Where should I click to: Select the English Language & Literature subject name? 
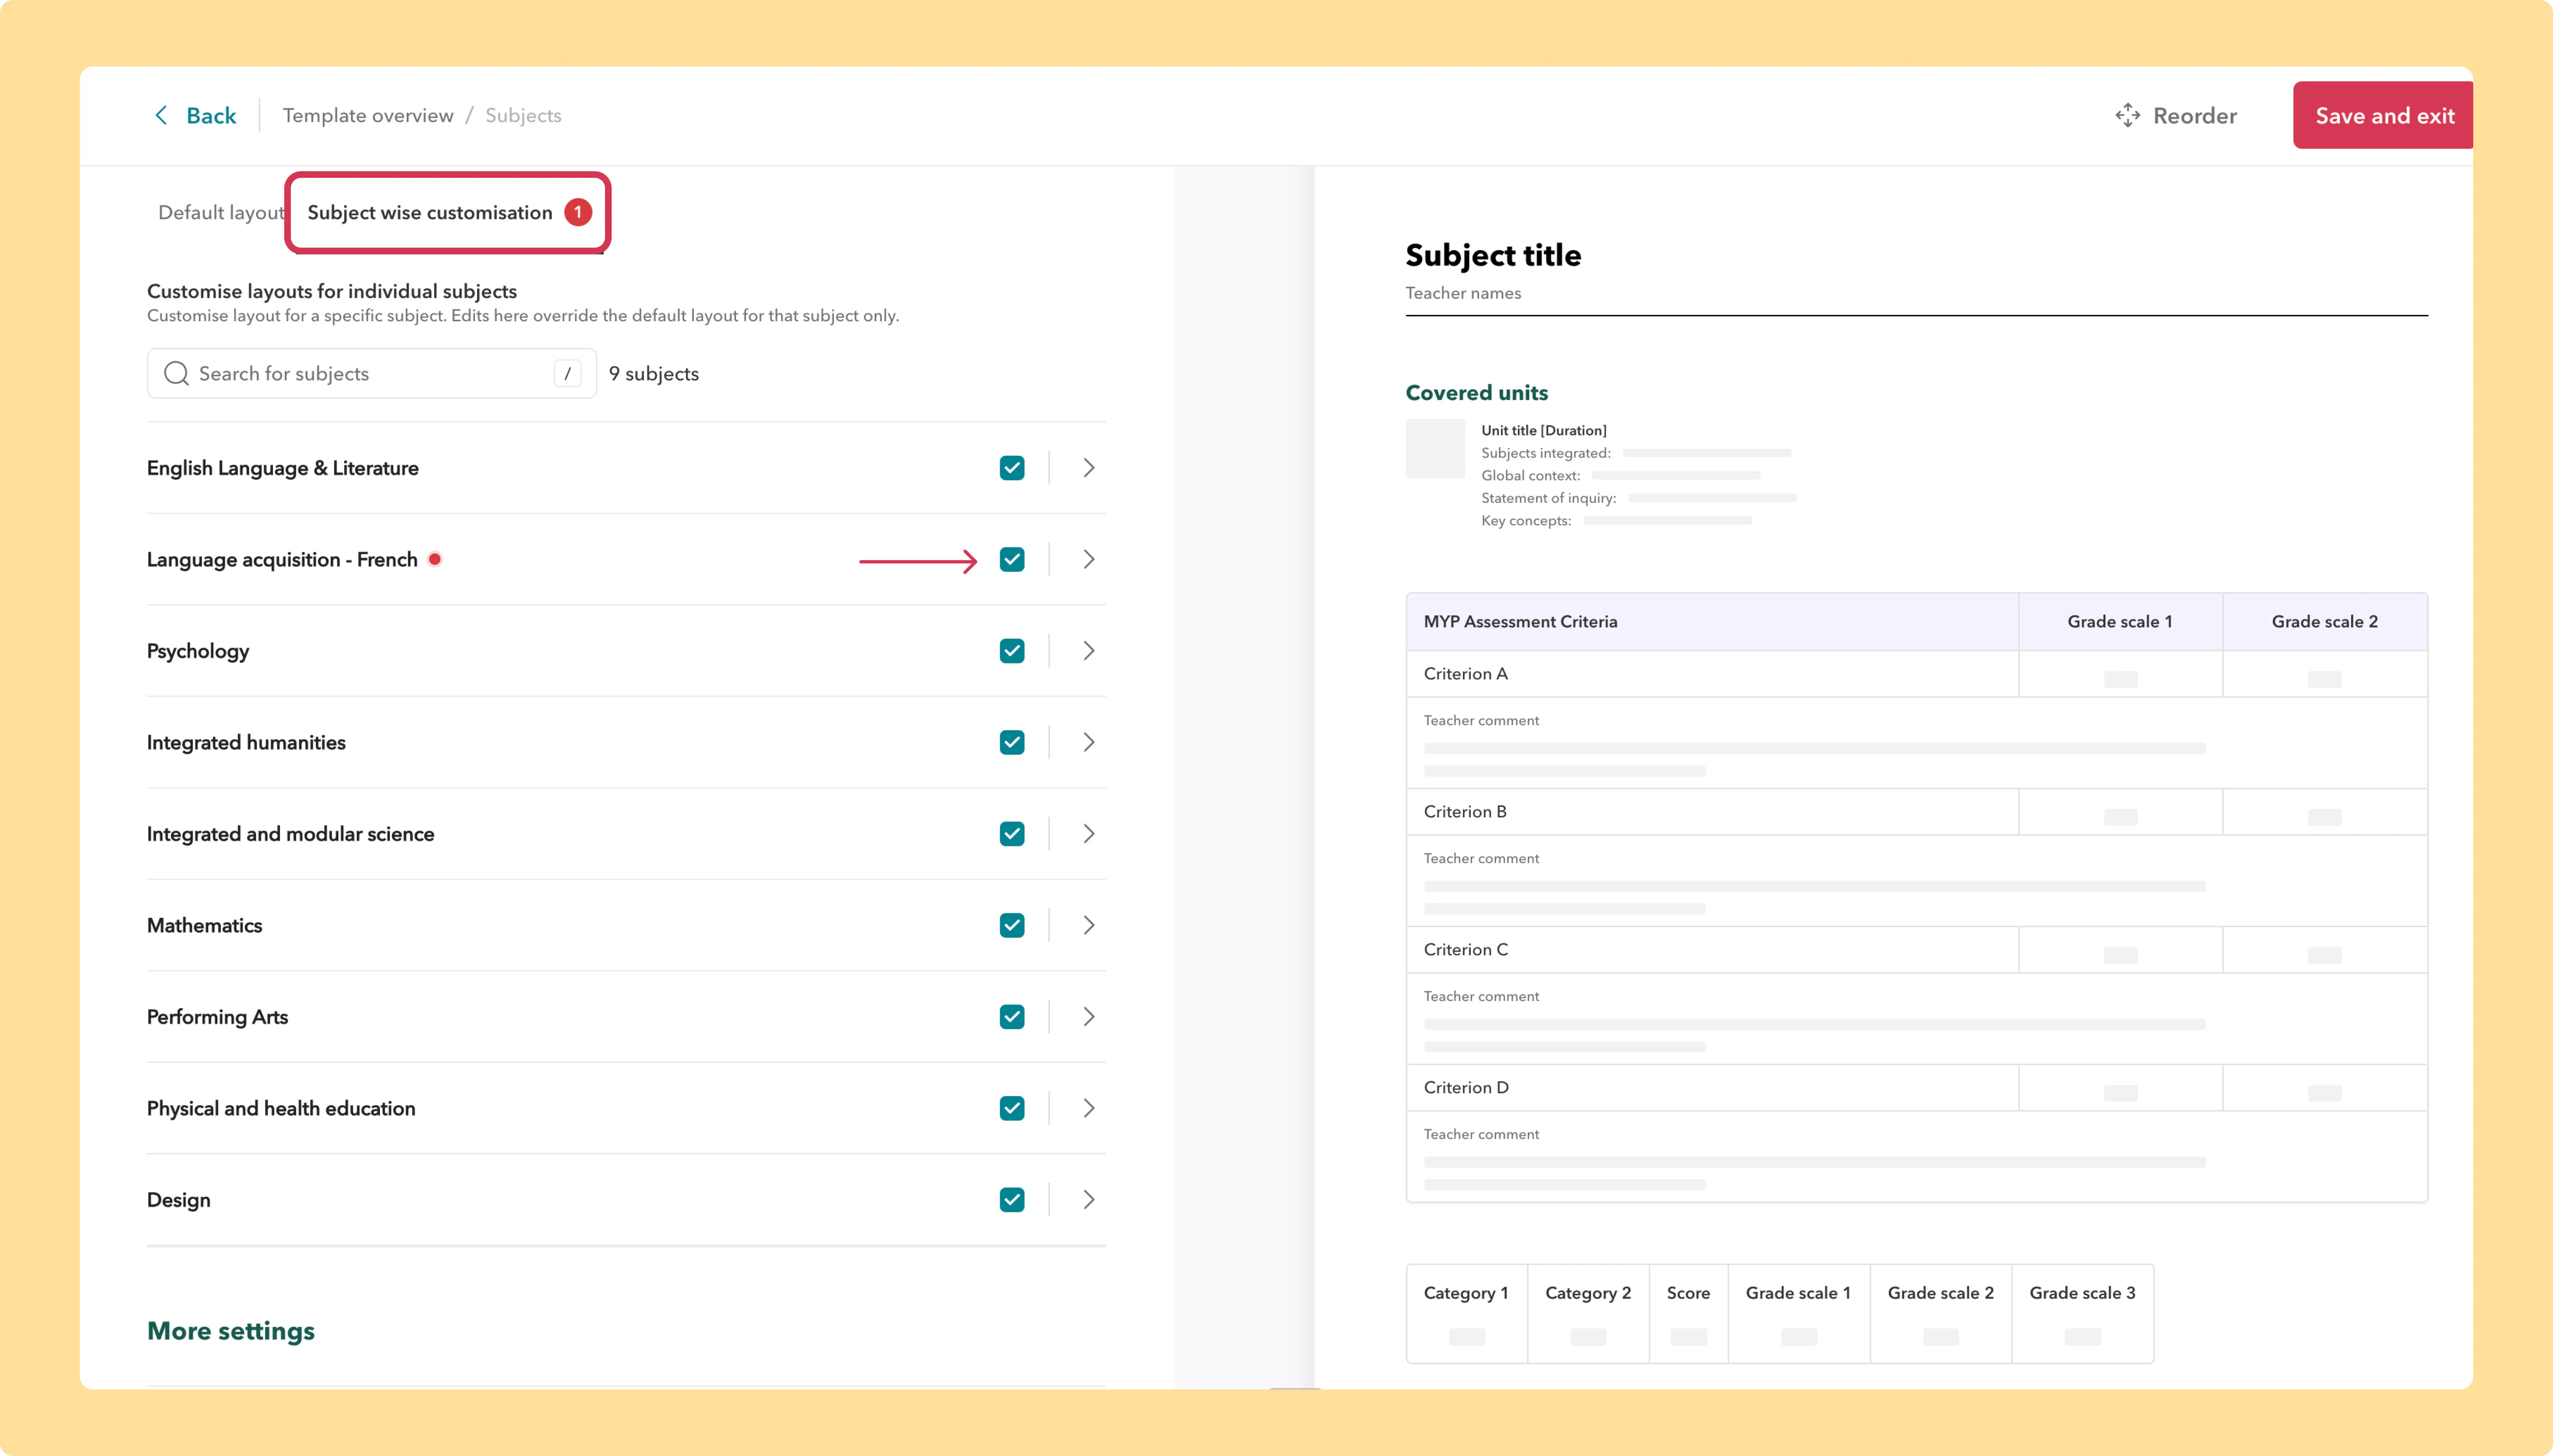[283, 468]
